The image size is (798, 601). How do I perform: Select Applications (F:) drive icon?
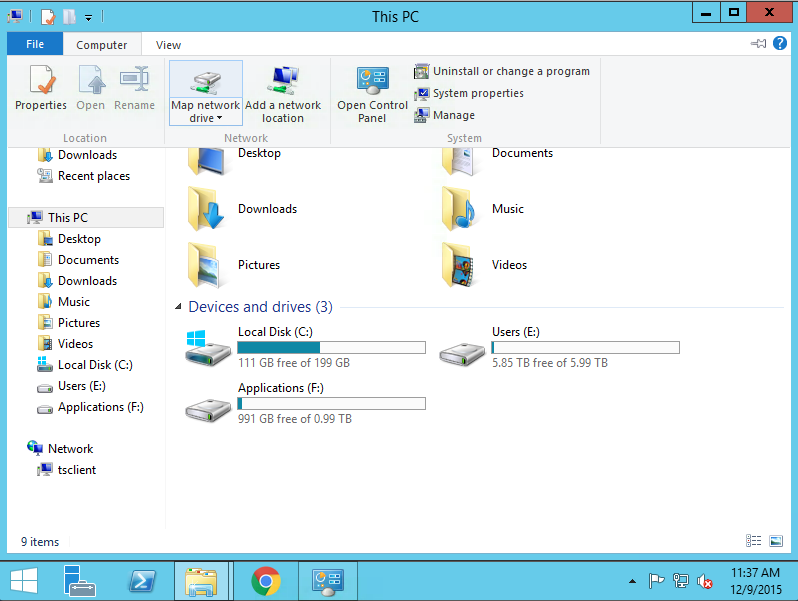coord(208,409)
